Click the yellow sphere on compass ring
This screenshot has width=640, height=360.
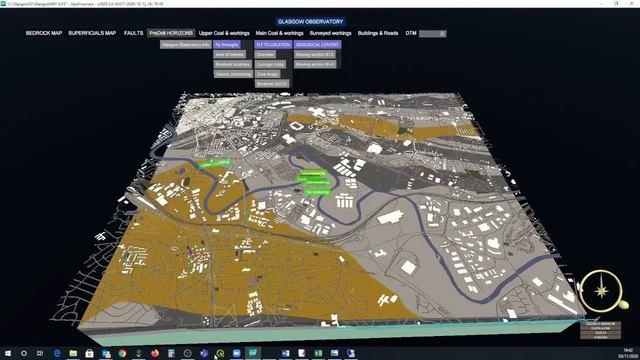(623, 304)
